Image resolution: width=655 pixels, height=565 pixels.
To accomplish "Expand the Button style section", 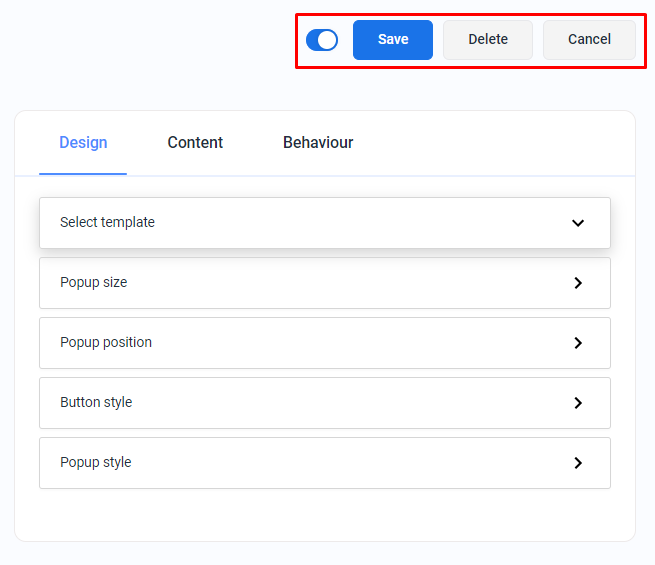I will [x=324, y=403].
